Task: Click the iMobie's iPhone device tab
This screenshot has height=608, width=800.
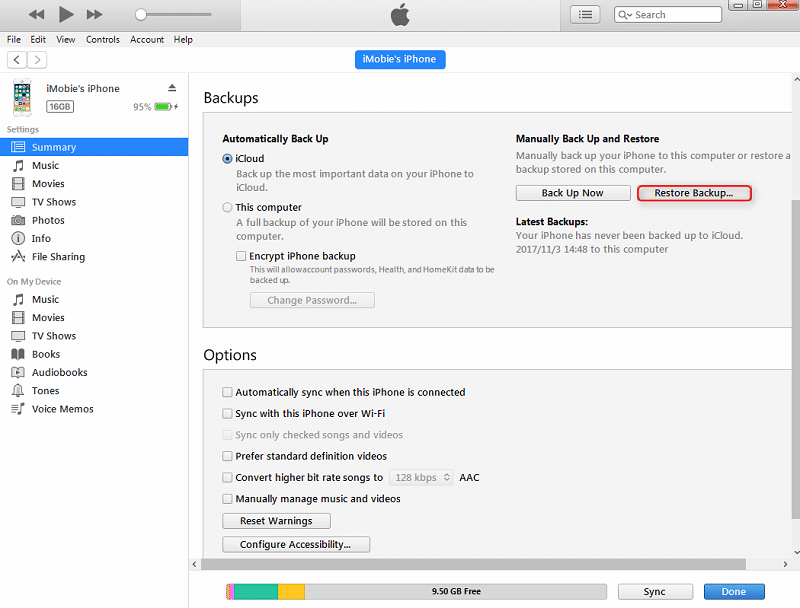Action: coord(399,59)
